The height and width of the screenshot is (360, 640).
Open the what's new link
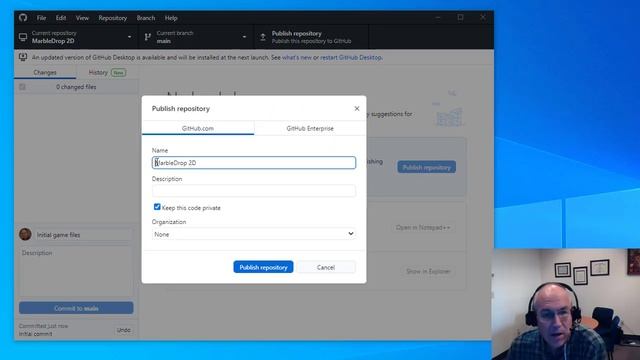click(x=297, y=58)
